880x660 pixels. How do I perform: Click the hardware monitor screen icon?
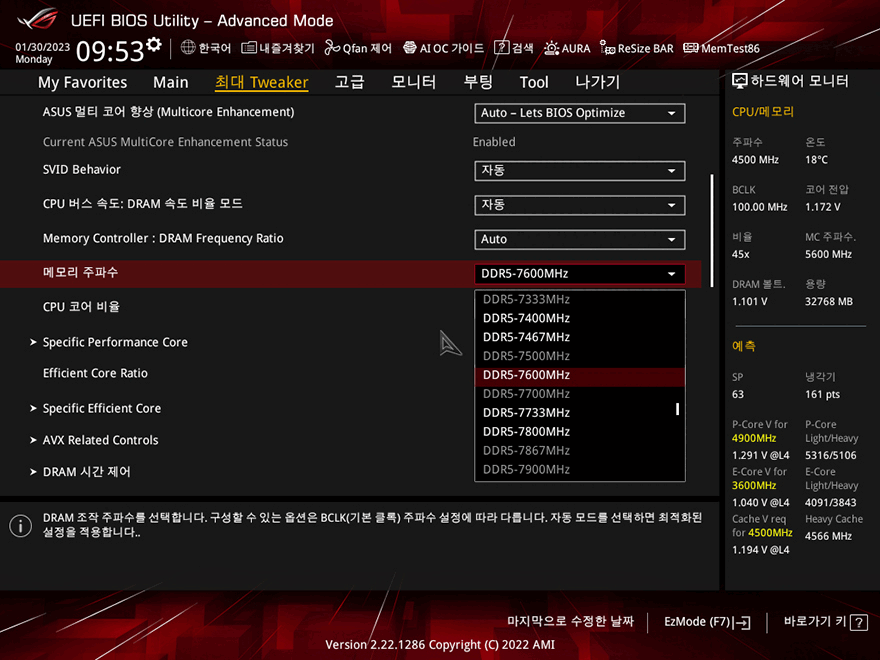(740, 81)
